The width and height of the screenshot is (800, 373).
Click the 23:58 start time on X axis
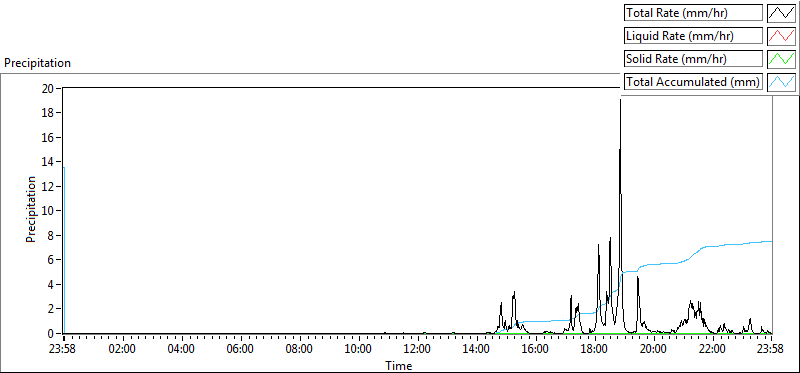pos(64,350)
